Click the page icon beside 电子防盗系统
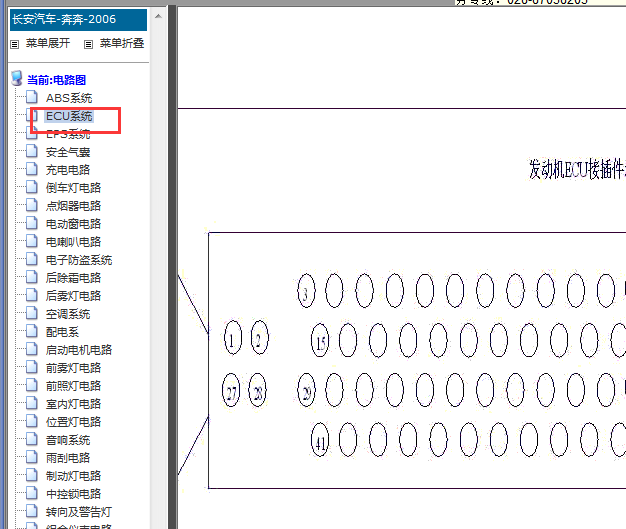Image resolution: width=626 pixels, height=529 pixels. [x=32, y=260]
